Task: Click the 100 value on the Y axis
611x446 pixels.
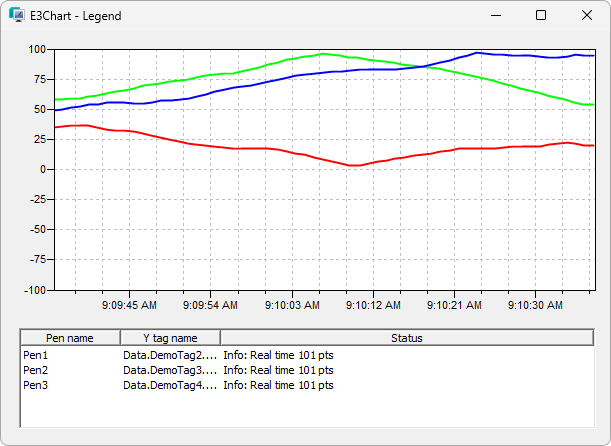Action: 37,49
